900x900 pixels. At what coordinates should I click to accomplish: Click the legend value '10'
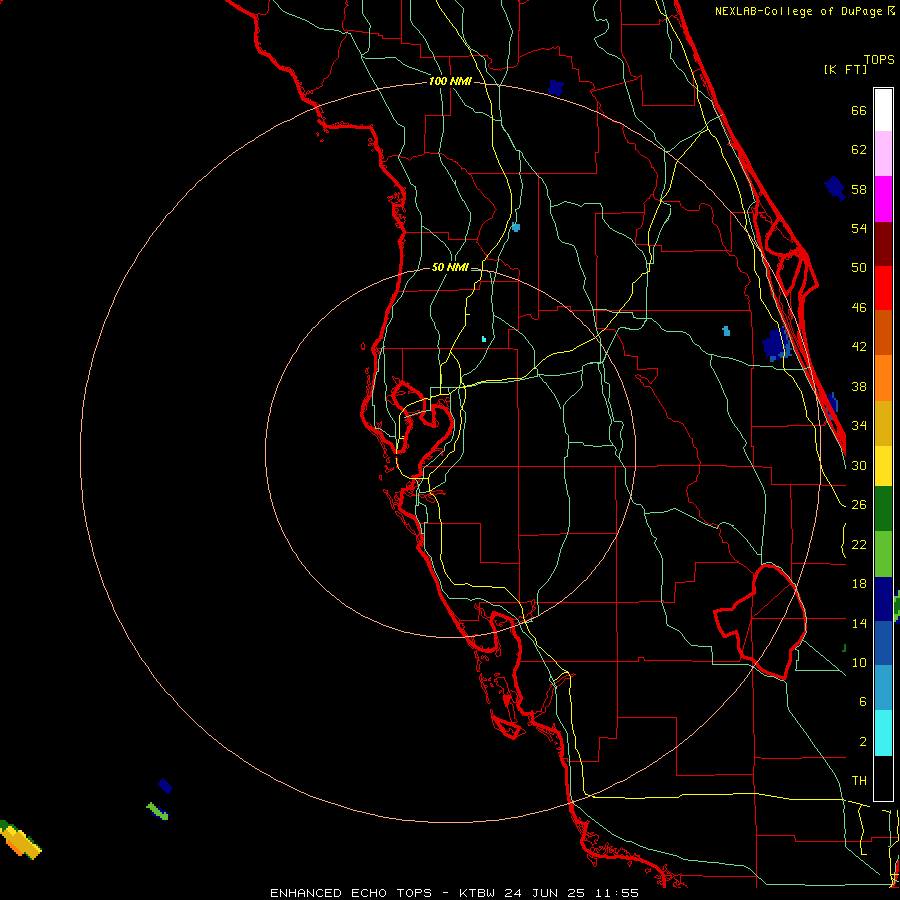[859, 662]
